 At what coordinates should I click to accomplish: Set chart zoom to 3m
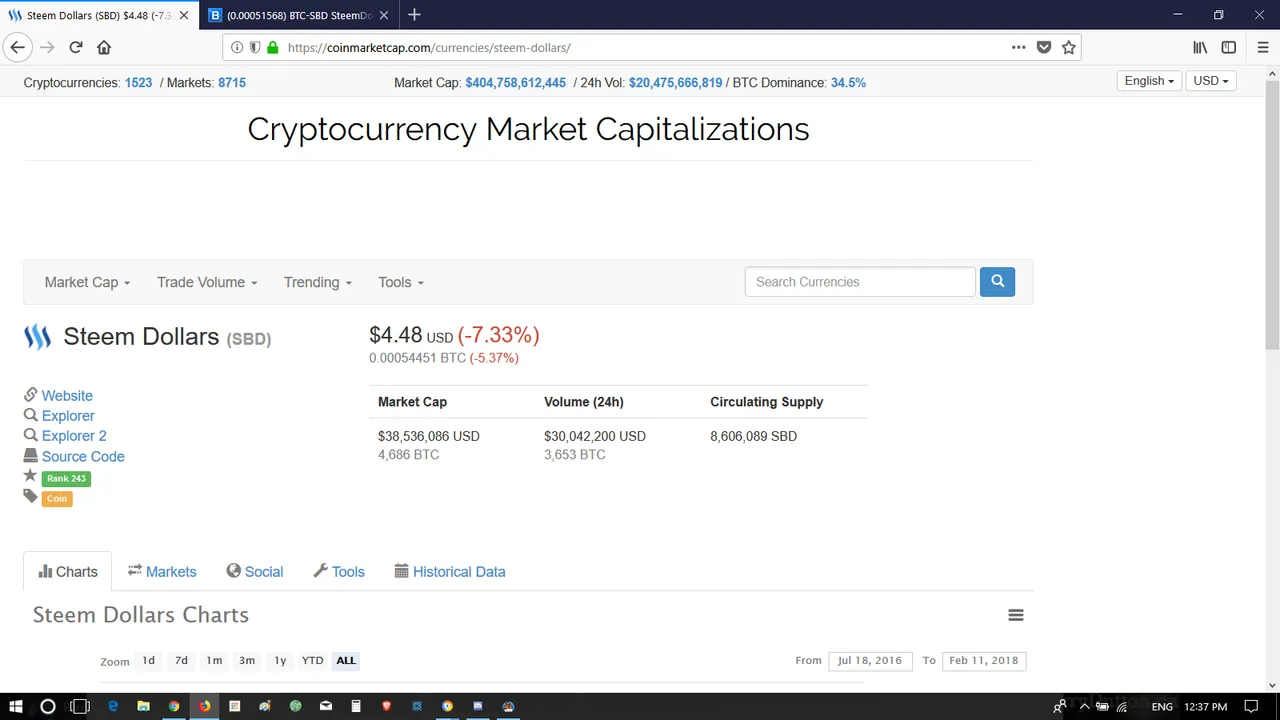[247, 660]
